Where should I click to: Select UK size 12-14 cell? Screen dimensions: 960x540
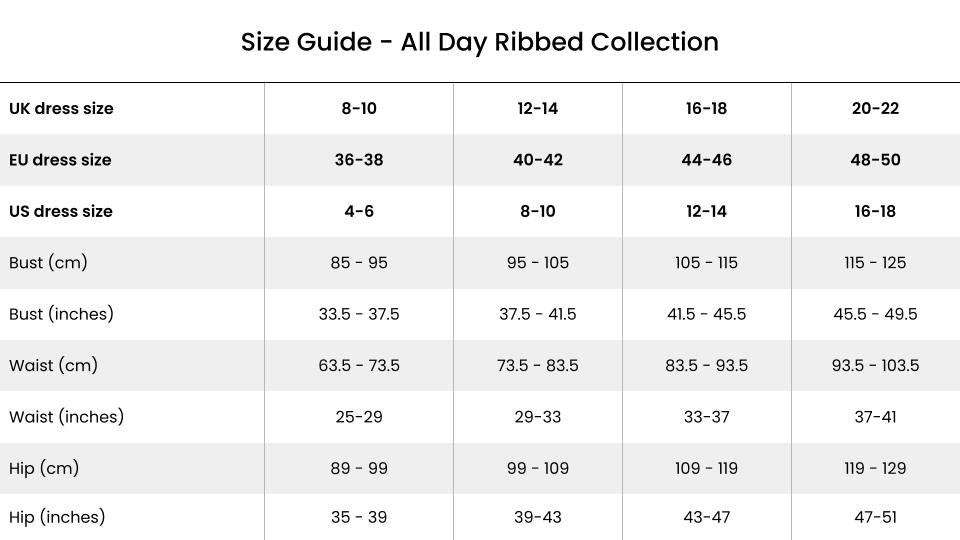538,108
